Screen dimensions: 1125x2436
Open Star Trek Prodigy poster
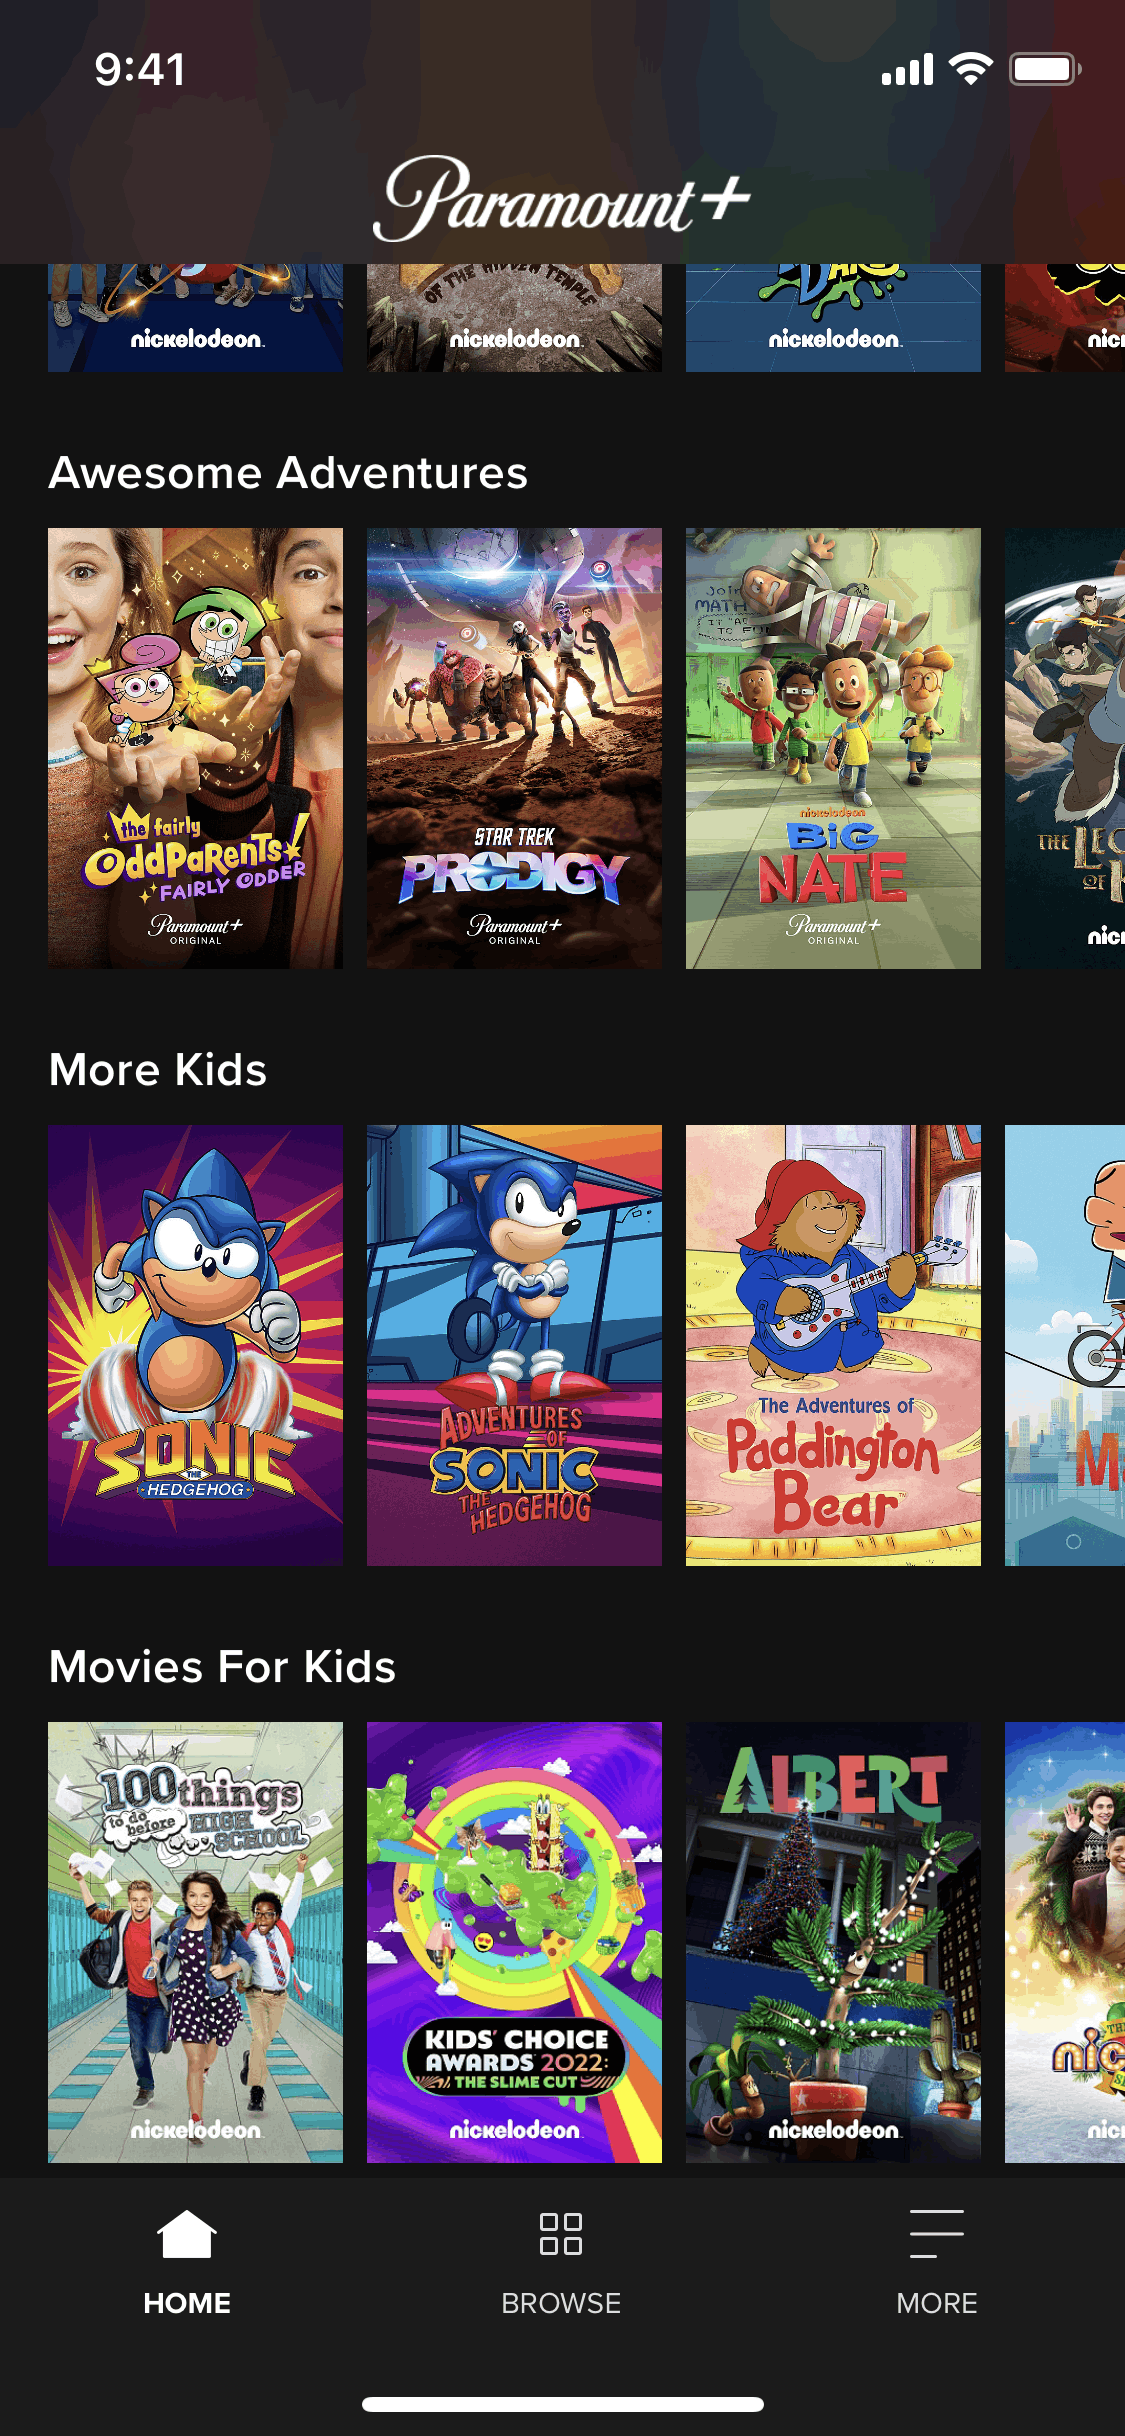coord(514,748)
